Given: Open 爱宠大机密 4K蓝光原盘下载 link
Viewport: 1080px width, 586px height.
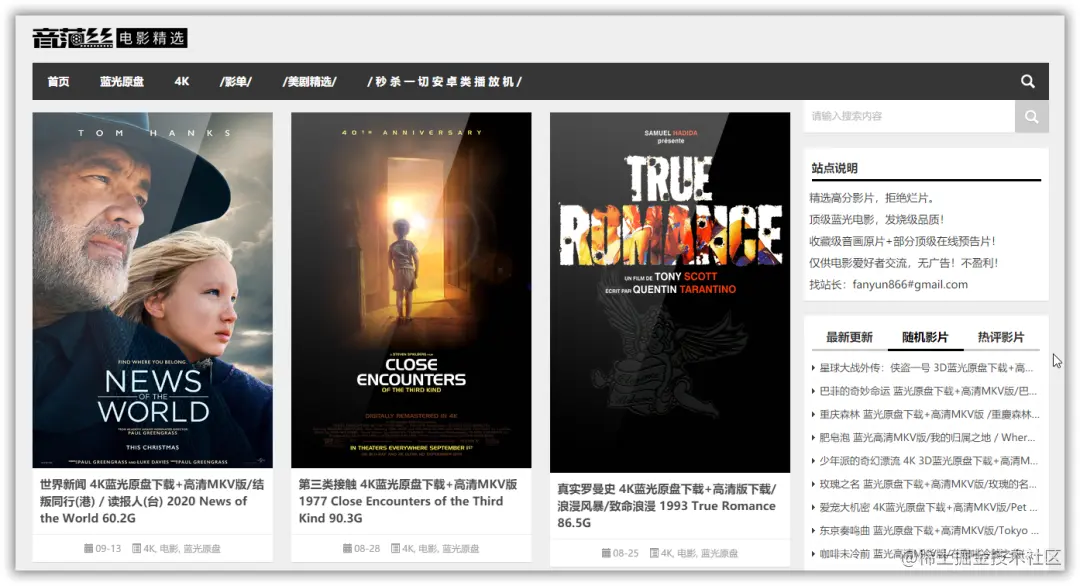Looking at the screenshot, I should tap(928, 507).
